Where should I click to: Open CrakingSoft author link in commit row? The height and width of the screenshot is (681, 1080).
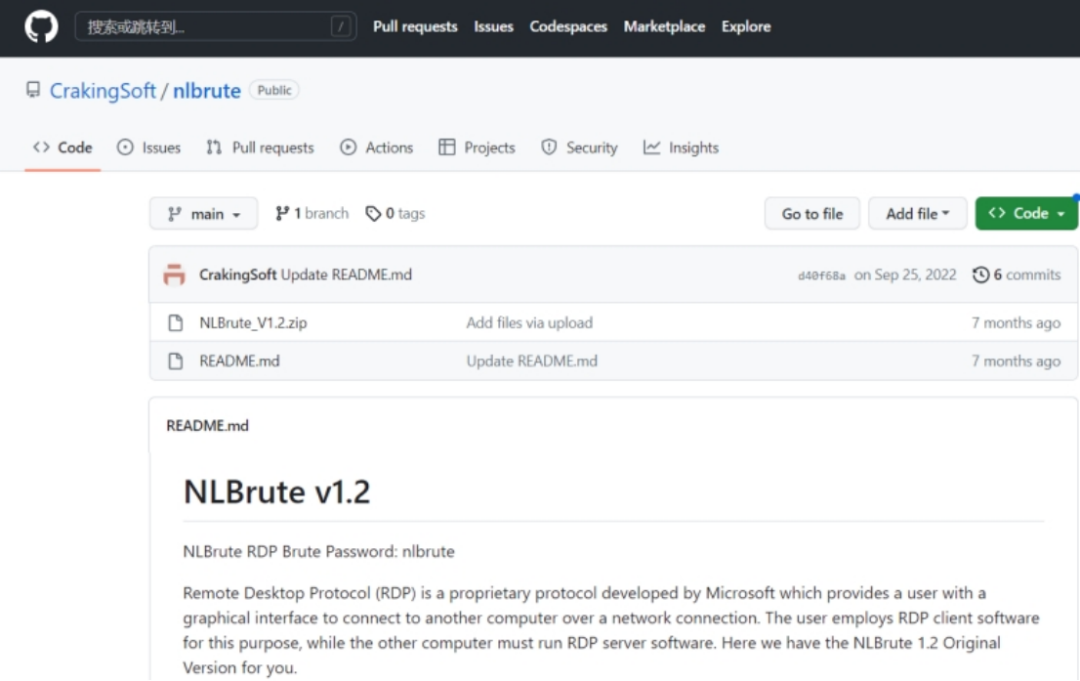pos(238,275)
